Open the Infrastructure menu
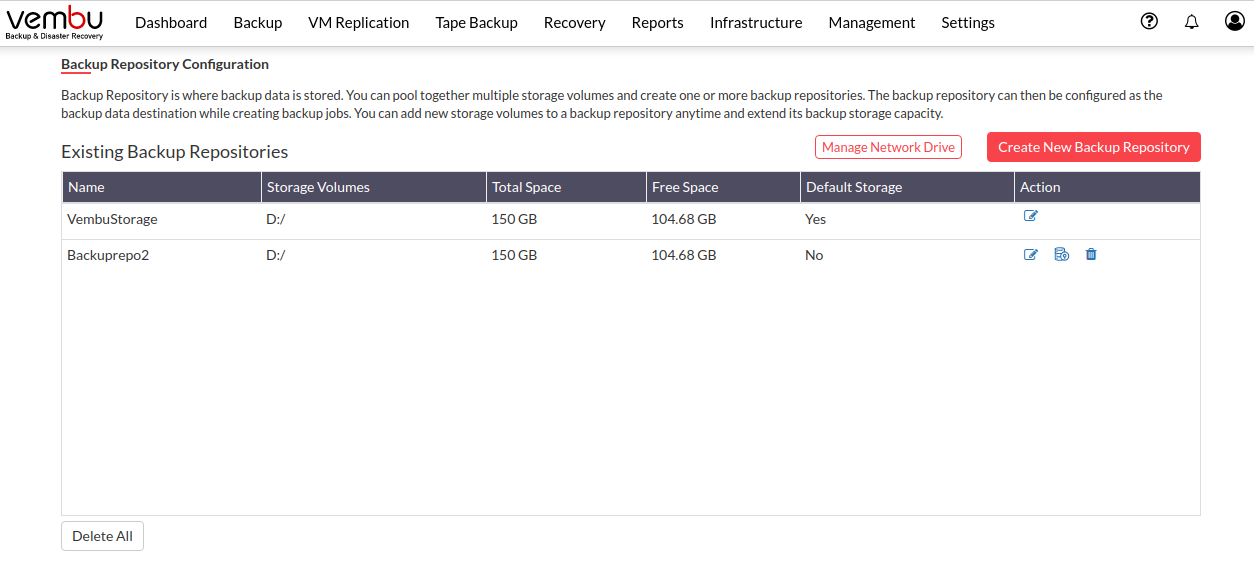 pos(756,22)
